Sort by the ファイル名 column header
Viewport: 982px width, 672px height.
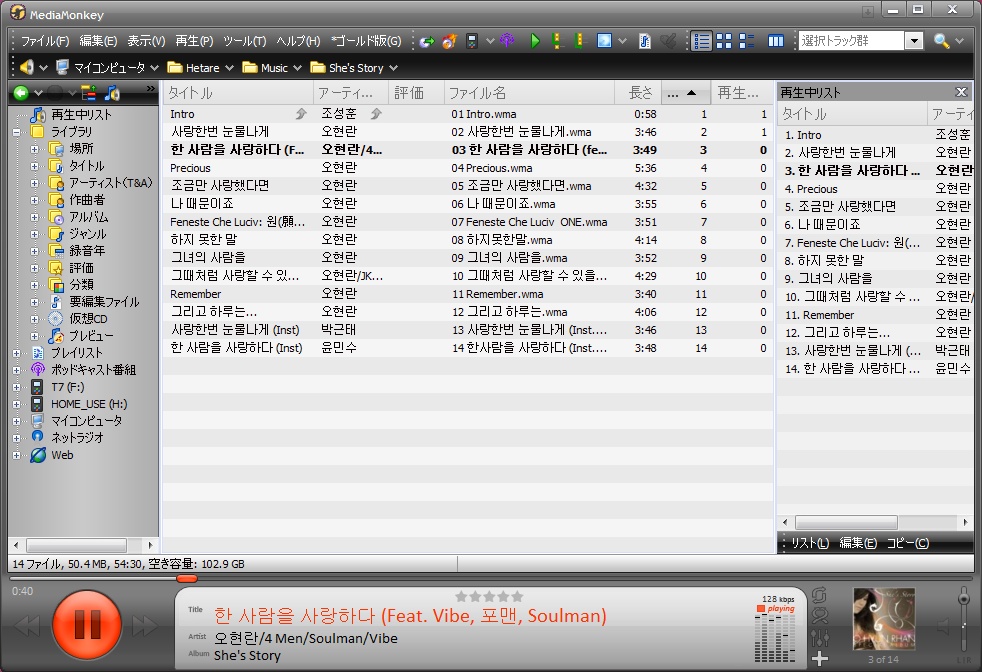click(x=529, y=93)
